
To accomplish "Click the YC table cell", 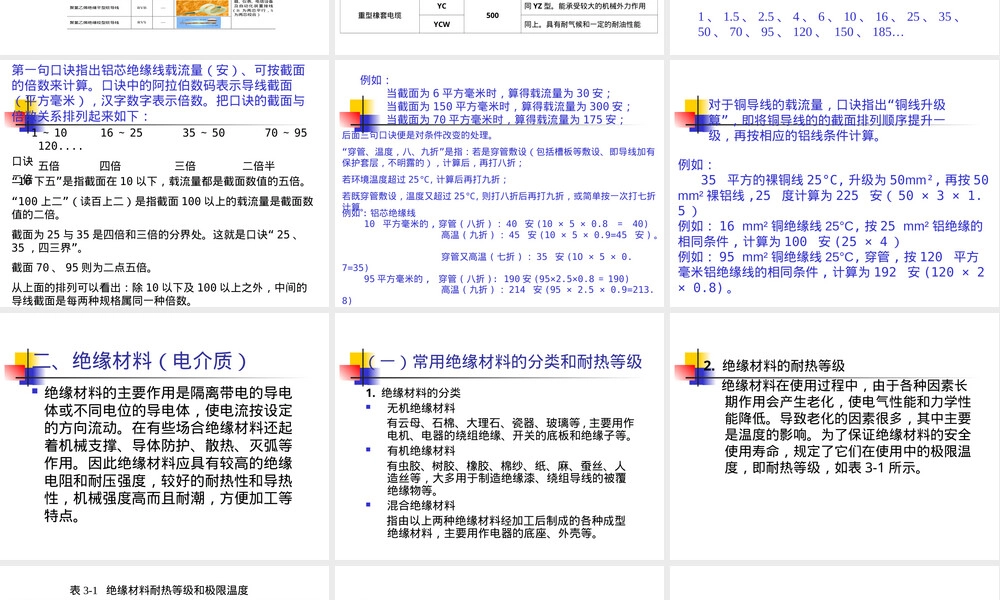I will click(x=441, y=6).
